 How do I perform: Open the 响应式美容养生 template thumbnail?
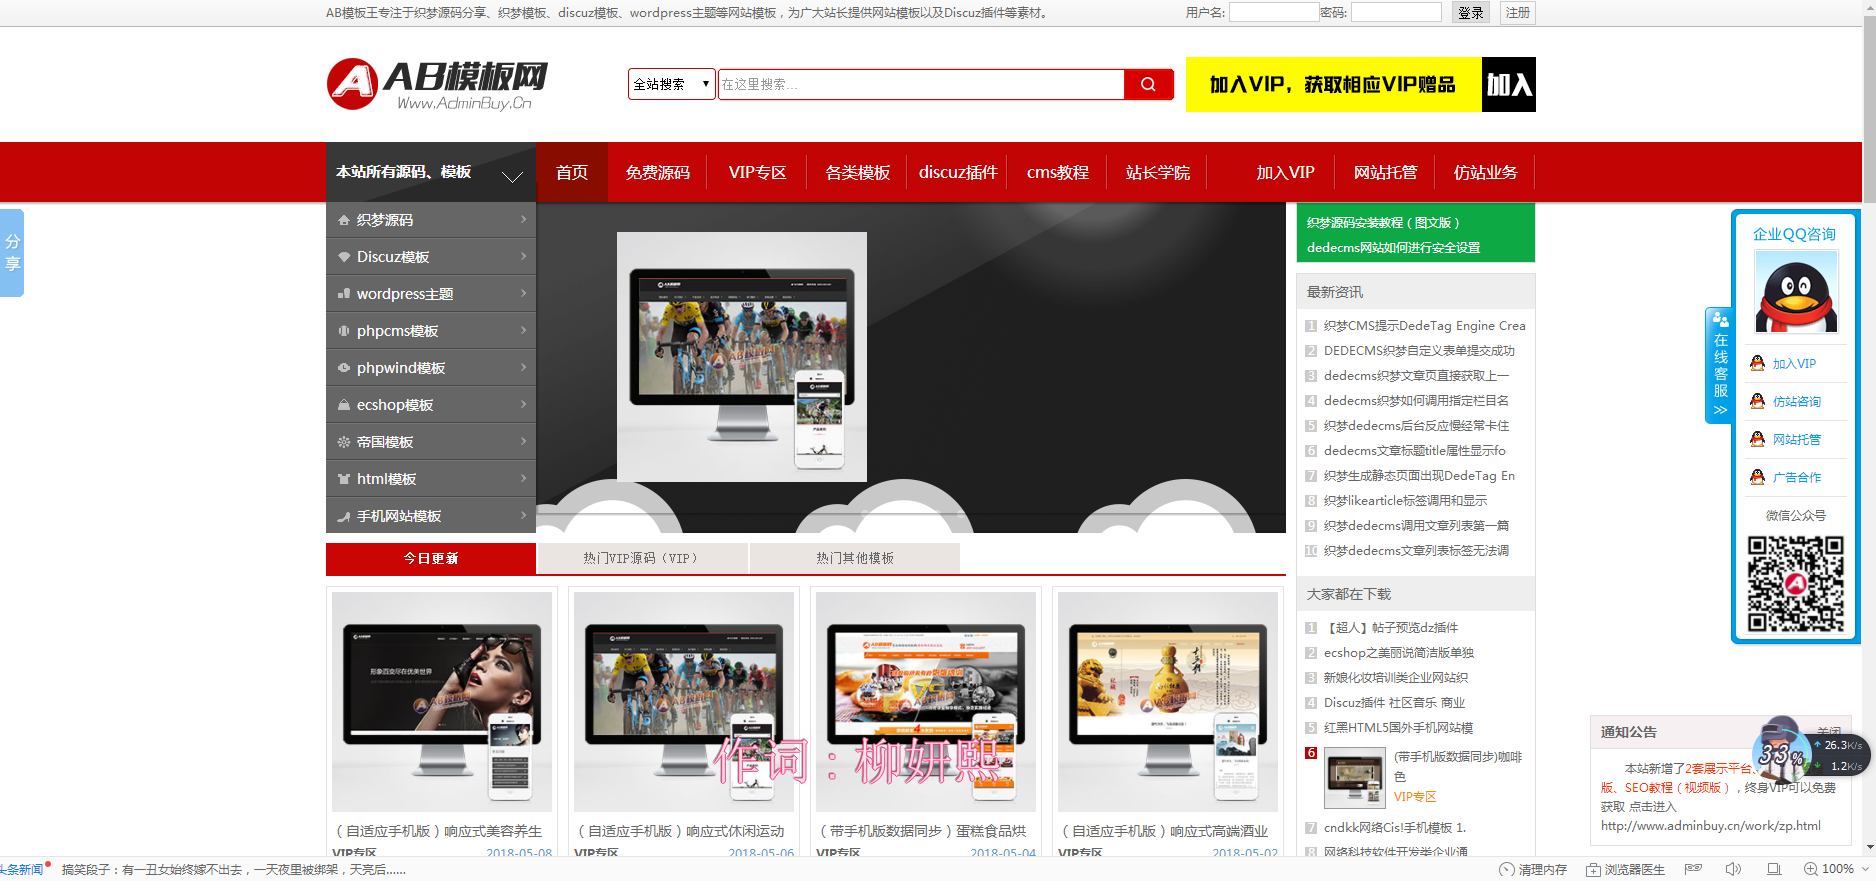[442, 701]
